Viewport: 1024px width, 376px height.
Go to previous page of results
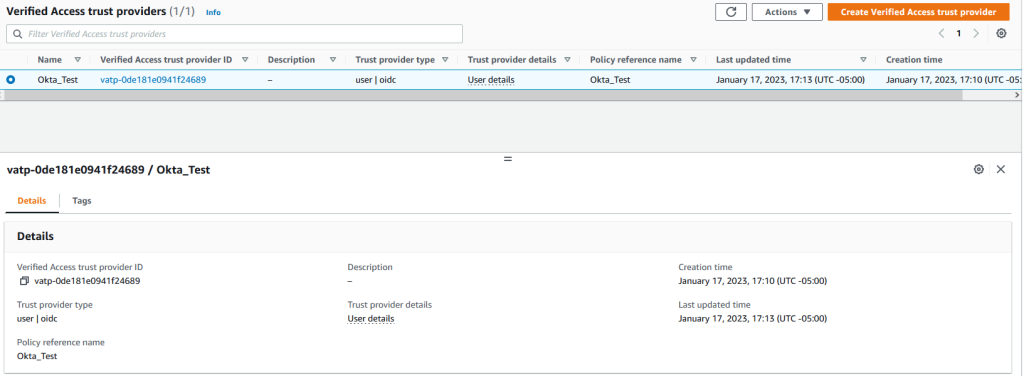(x=941, y=33)
